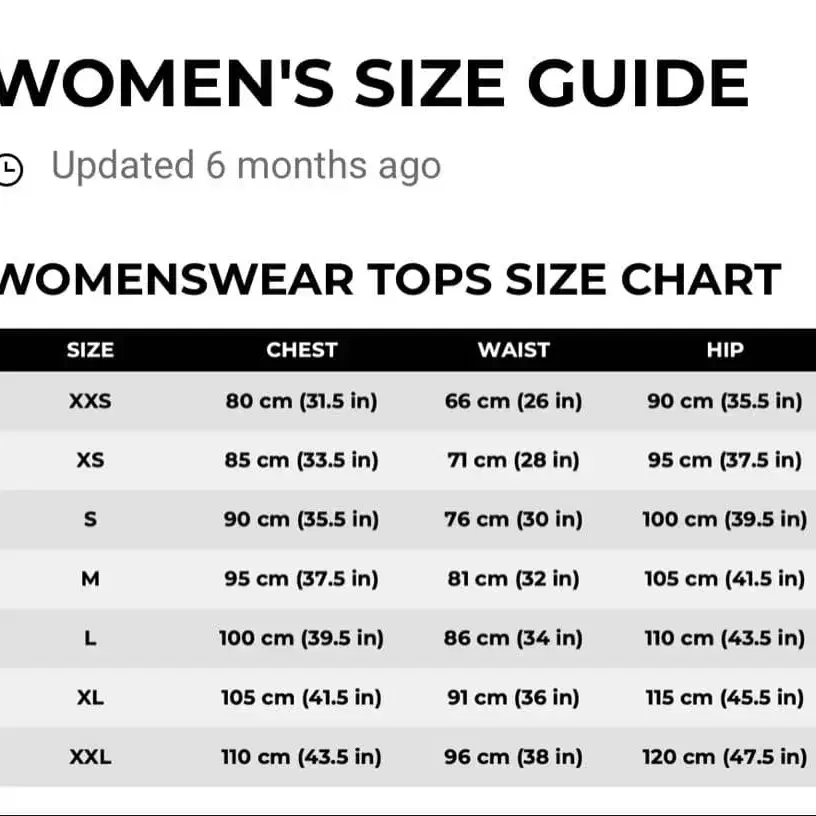Click the 100 cm (39.5 in) chest cell
The width and height of the screenshot is (816, 816).
coord(301,638)
